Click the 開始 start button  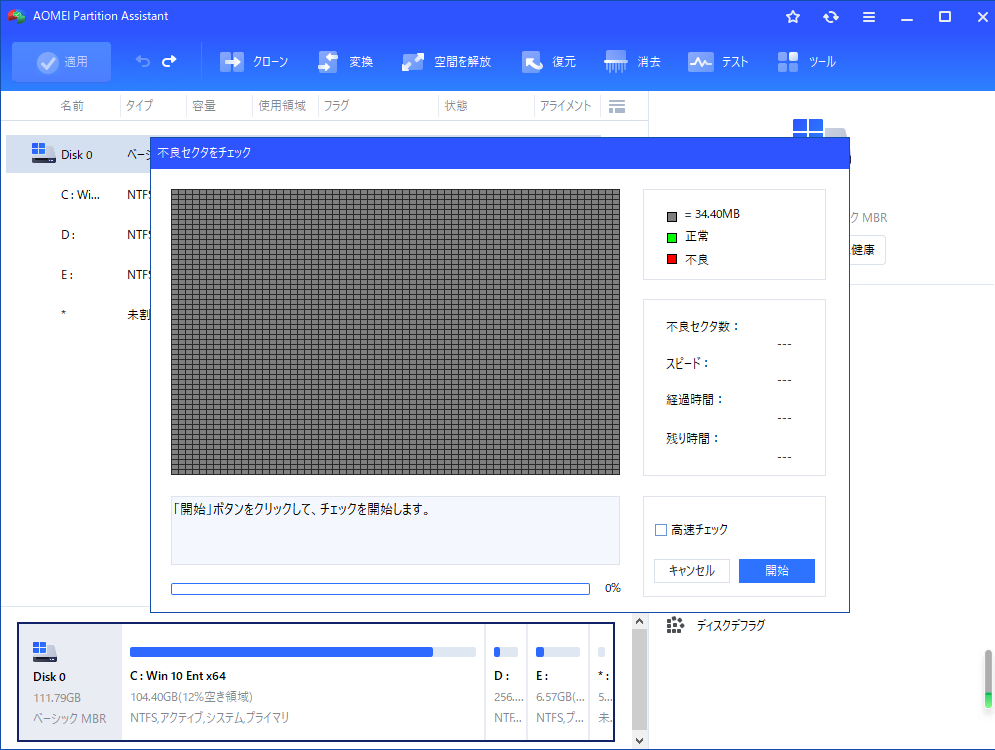(x=777, y=570)
